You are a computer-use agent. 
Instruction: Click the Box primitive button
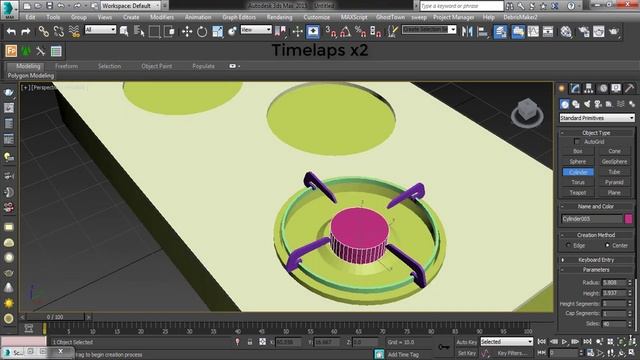[578, 151]
